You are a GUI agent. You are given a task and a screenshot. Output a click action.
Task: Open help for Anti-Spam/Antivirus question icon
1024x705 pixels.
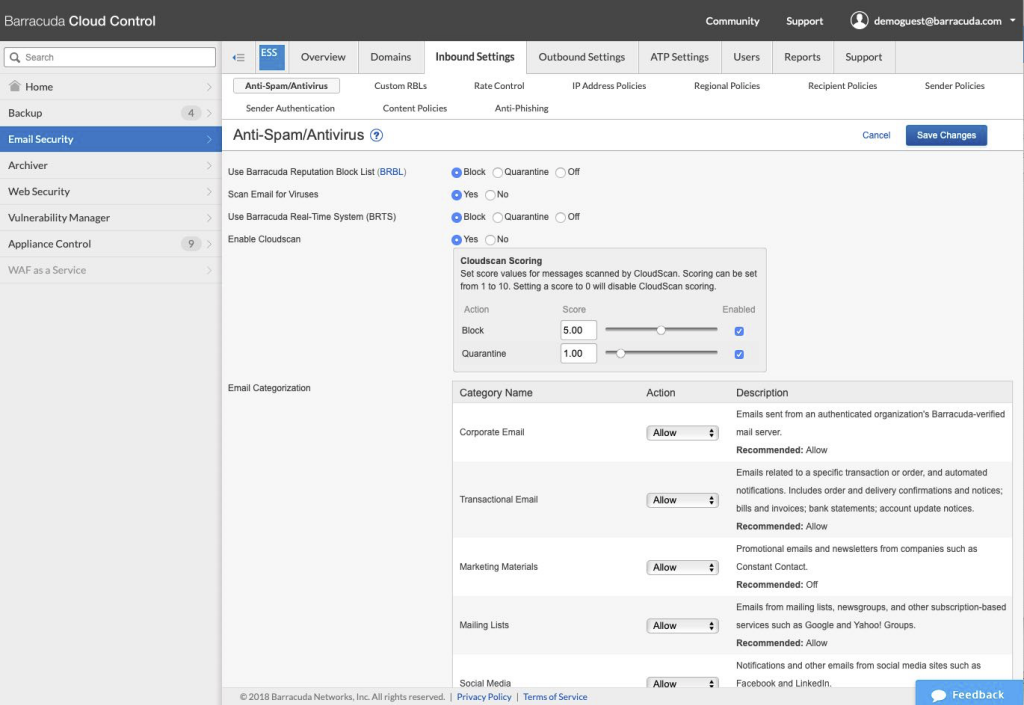click(376, 135)
